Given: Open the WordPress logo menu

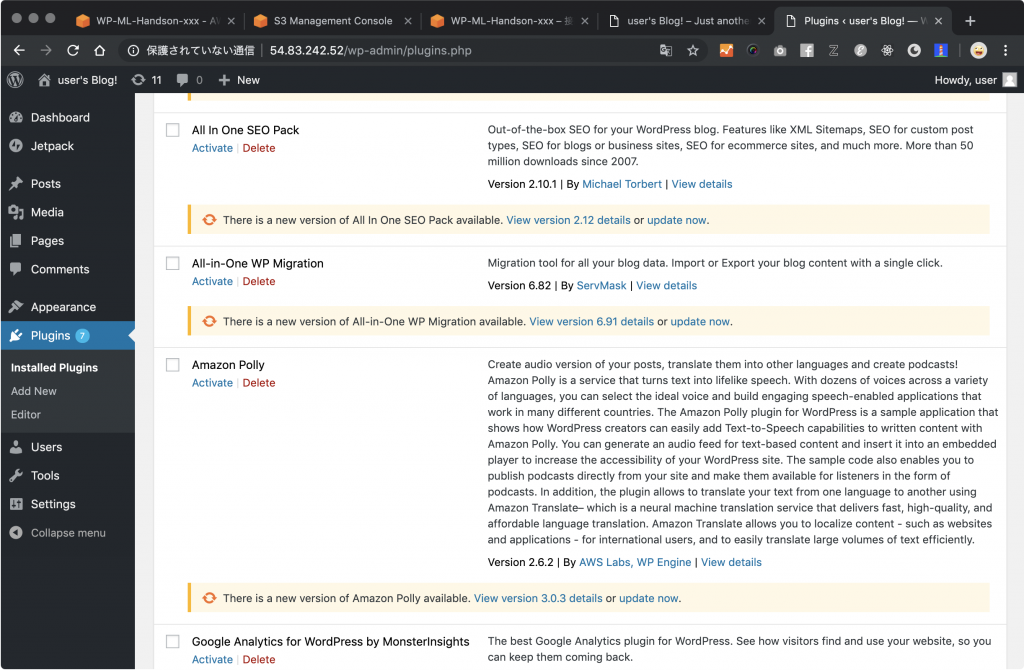Looking at the screenshot, I should pos(15,80).
